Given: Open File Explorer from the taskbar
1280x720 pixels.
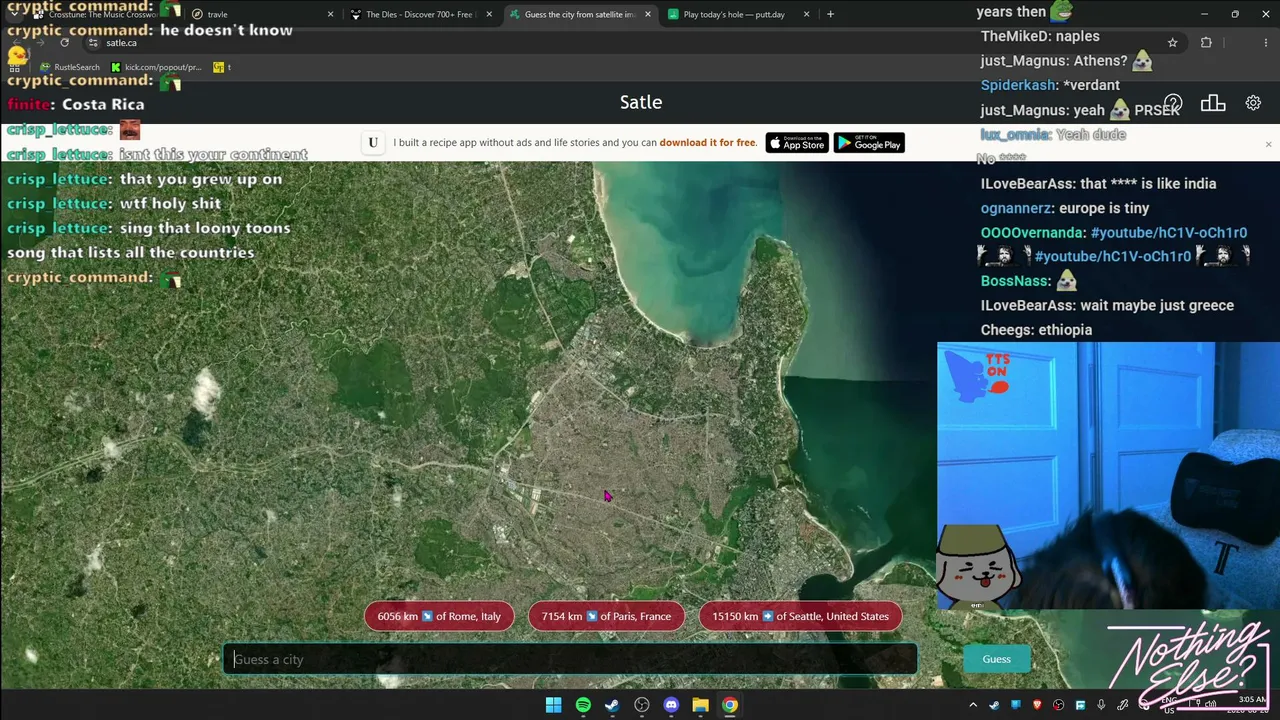Looking at the screenshot, I should click(x=701, y=705).
